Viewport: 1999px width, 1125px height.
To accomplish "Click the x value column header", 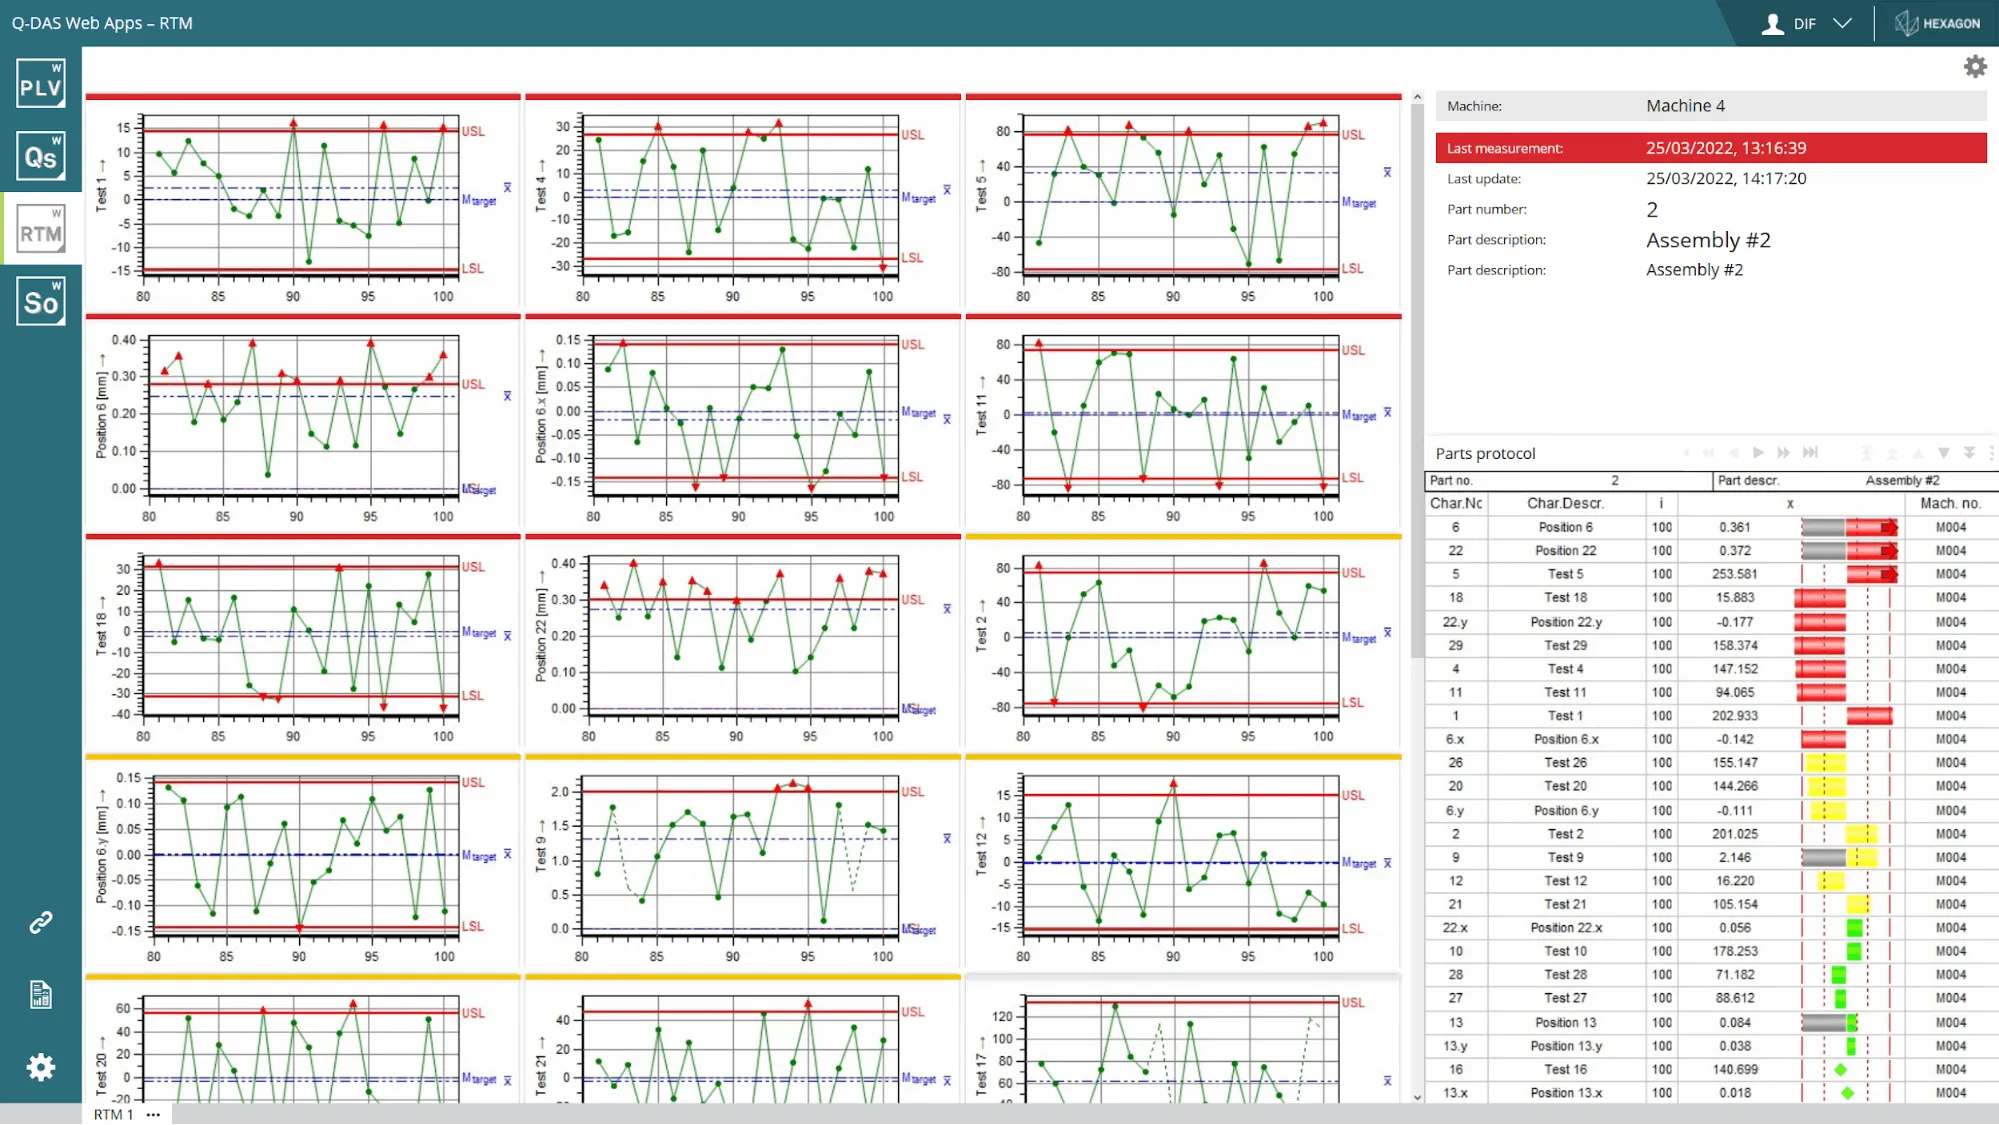I will 1790,503.
